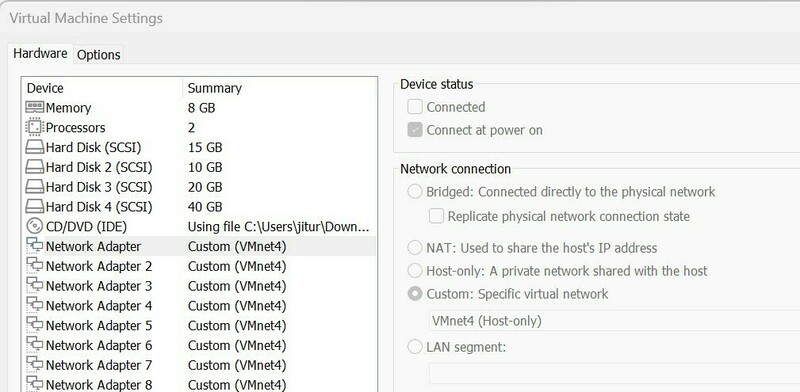
Task: Toggle Connect at power on checkbox
Action: click(415, 130)
